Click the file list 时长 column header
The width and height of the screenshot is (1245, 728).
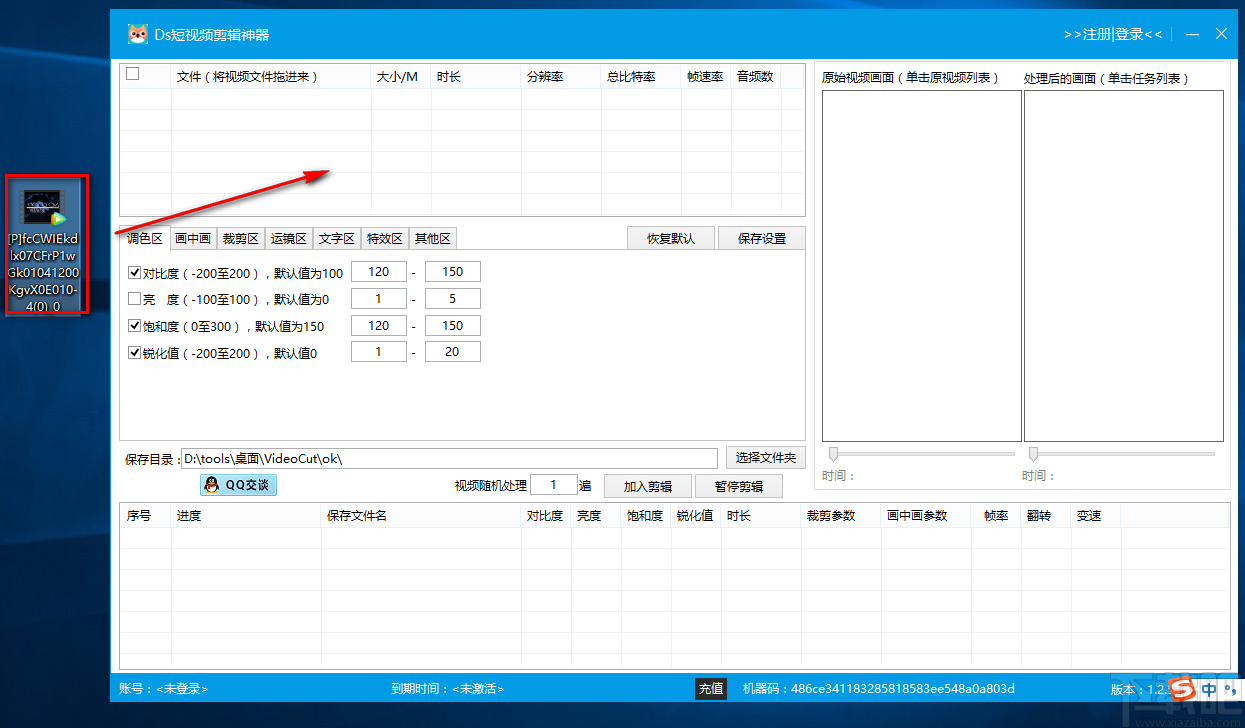(x=476, y=76)
